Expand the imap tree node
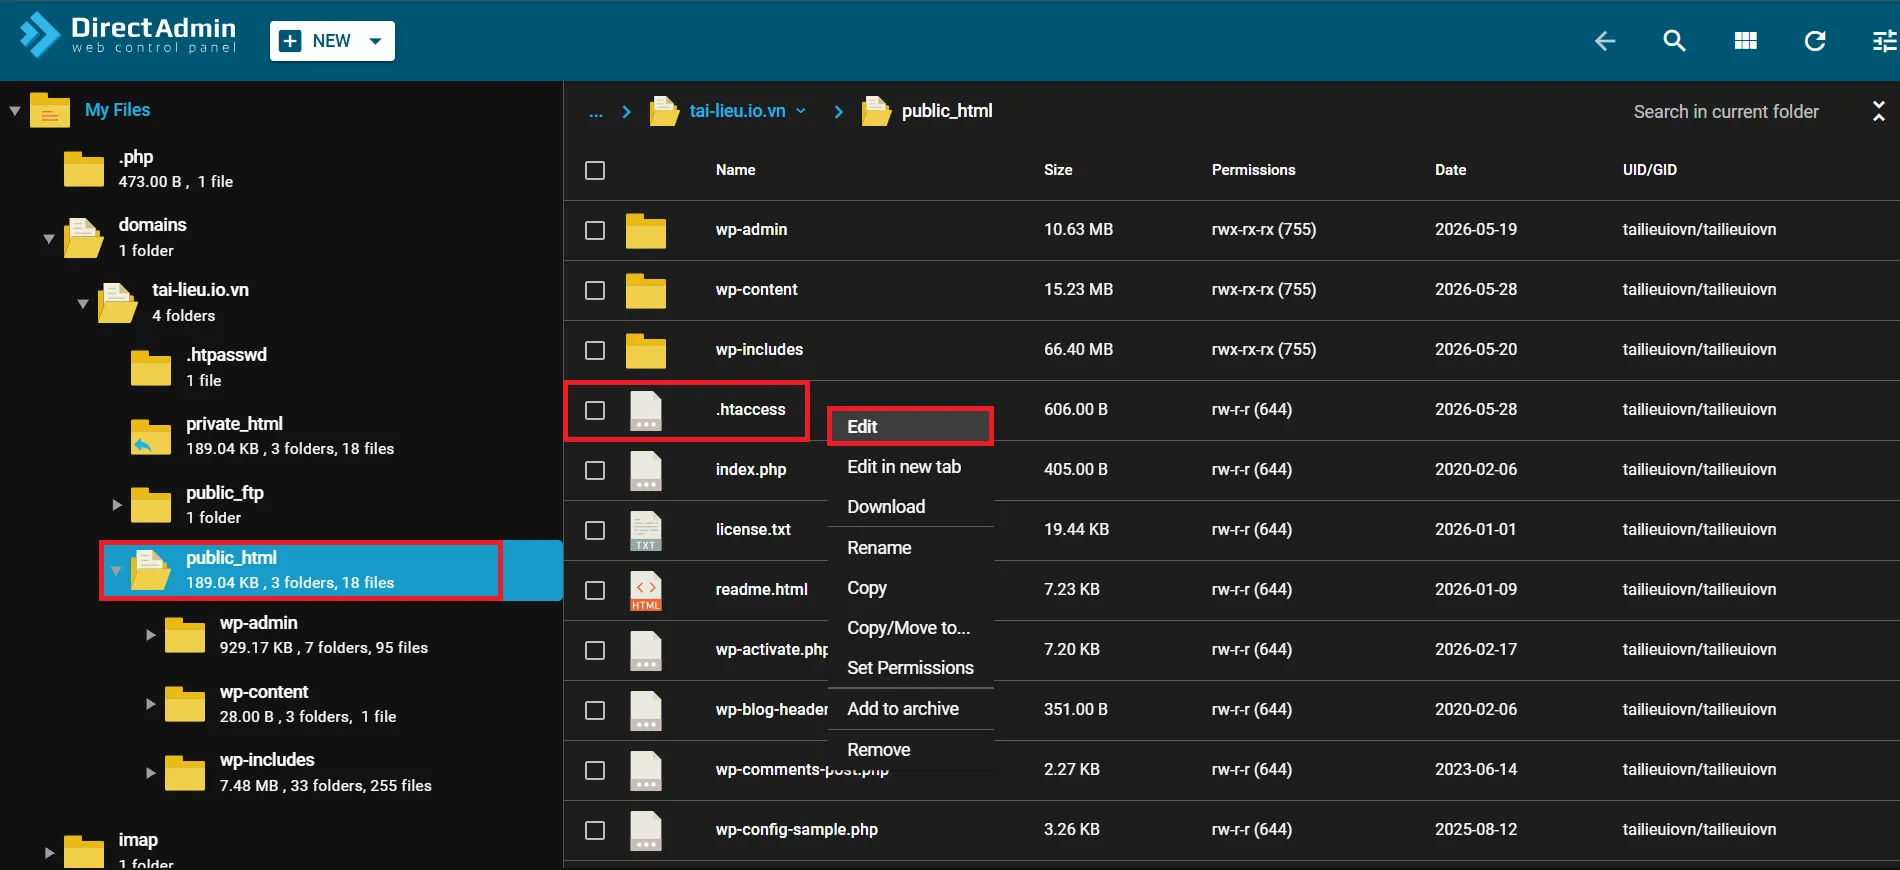The image size is (1900, 870). coord(49,853)
